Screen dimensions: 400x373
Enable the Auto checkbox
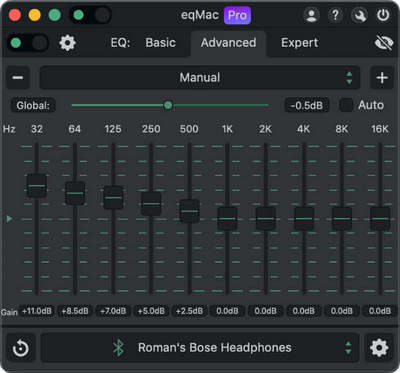pos(346,105)
